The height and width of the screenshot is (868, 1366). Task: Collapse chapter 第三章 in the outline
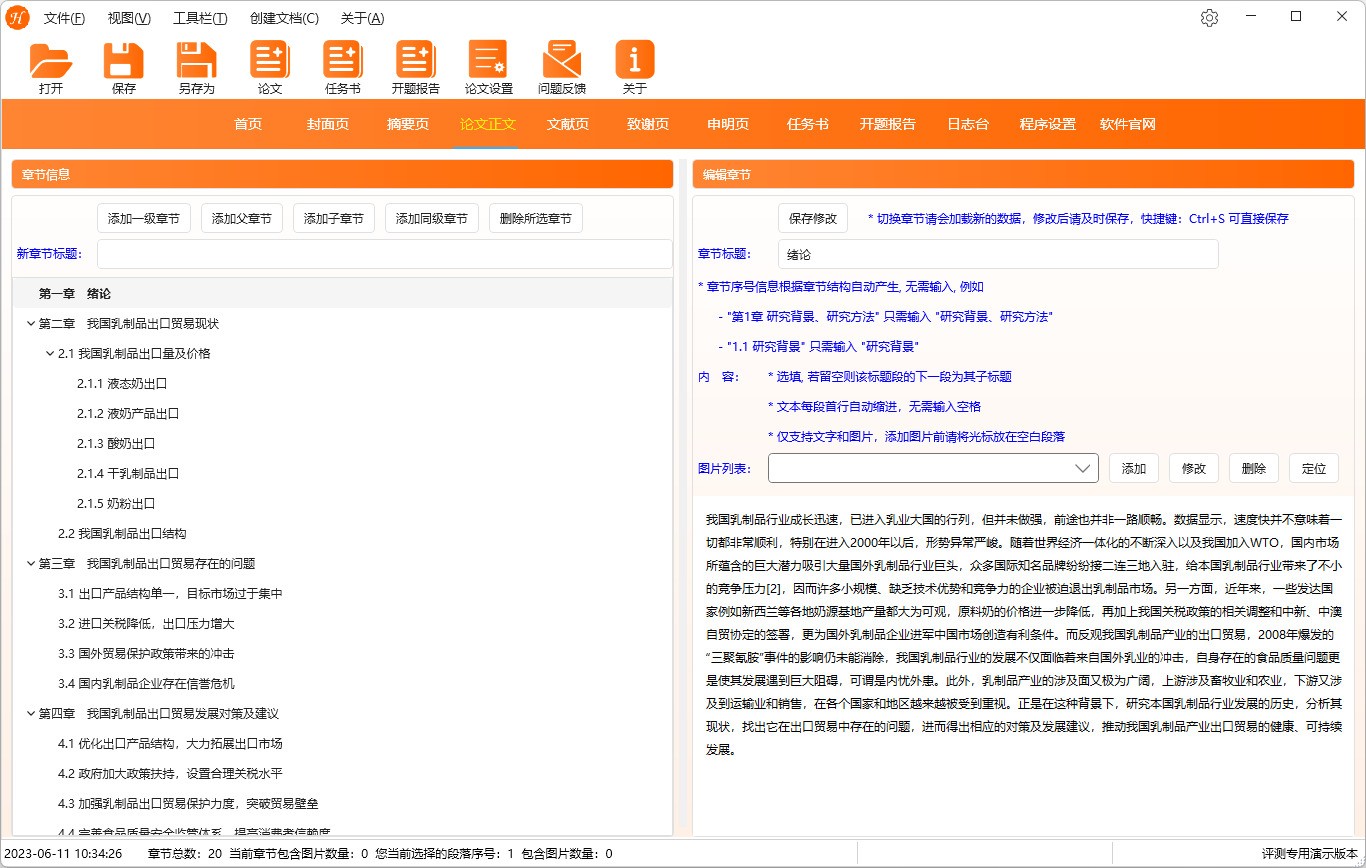point(30,563)
